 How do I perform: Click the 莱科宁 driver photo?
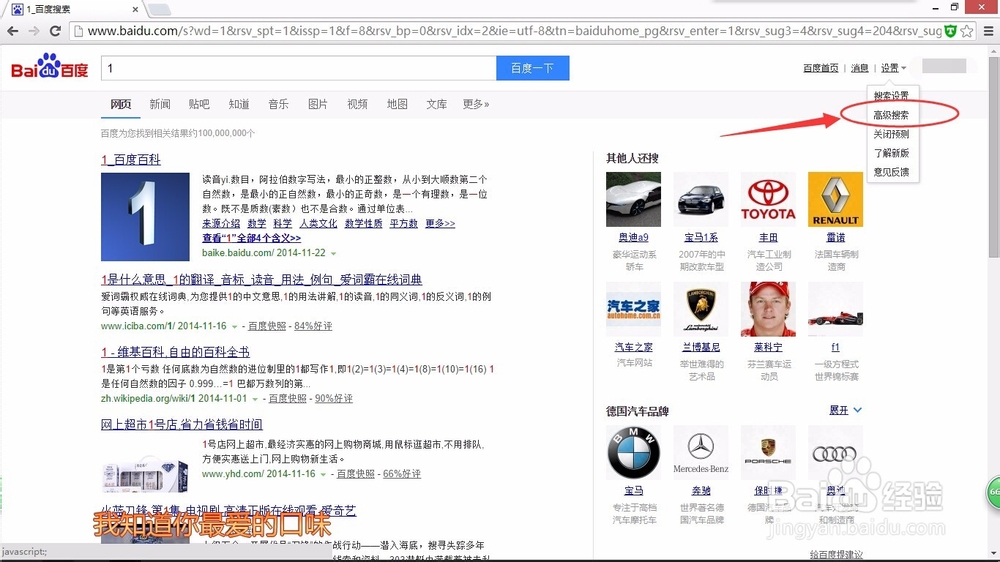[768, 309]
